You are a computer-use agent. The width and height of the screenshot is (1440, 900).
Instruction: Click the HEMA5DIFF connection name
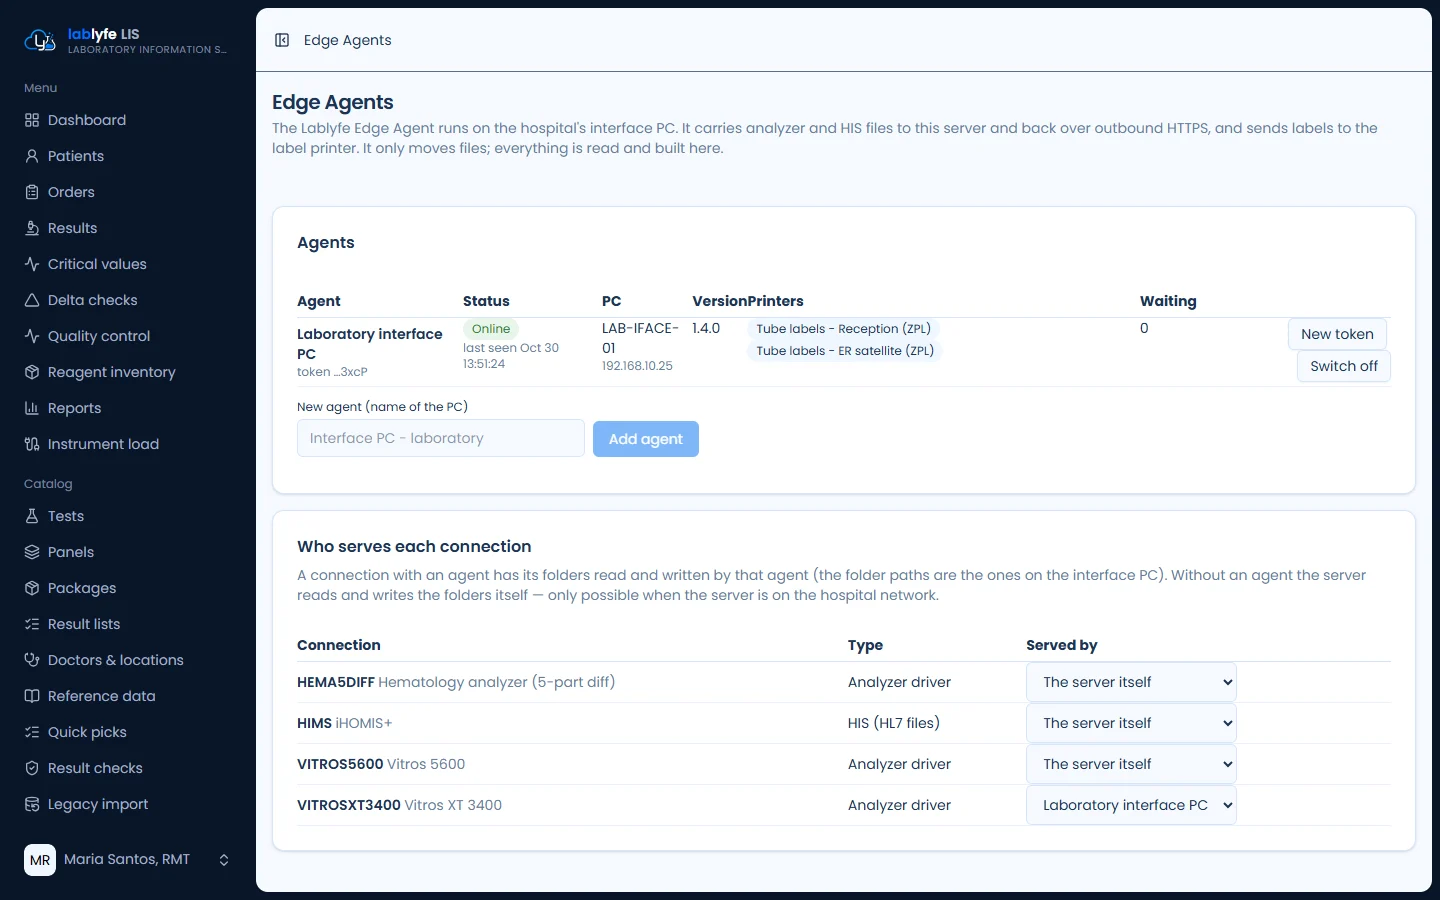tap(336, 682)
